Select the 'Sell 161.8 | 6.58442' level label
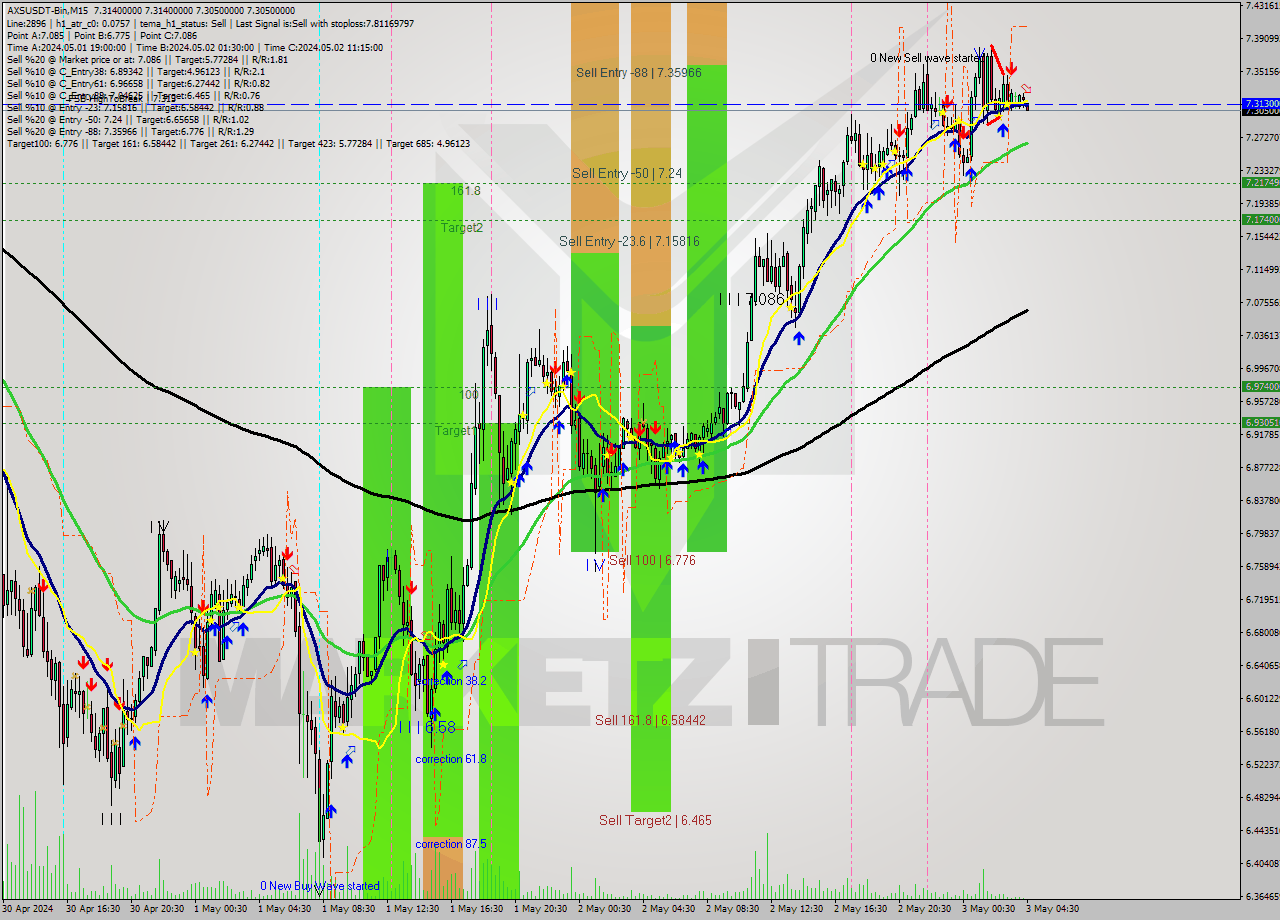 coord(650,720)
